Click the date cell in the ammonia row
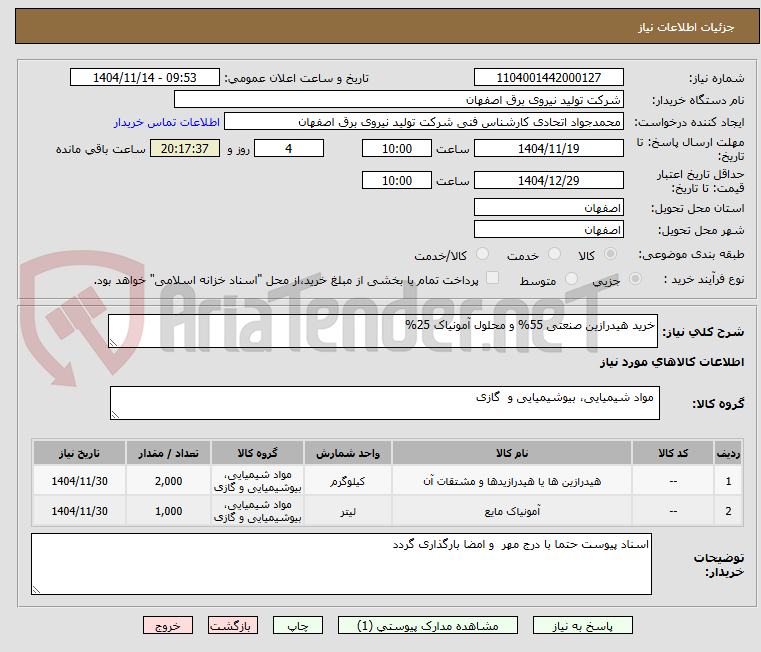761x652 pixels. click(x=79, y=511)
